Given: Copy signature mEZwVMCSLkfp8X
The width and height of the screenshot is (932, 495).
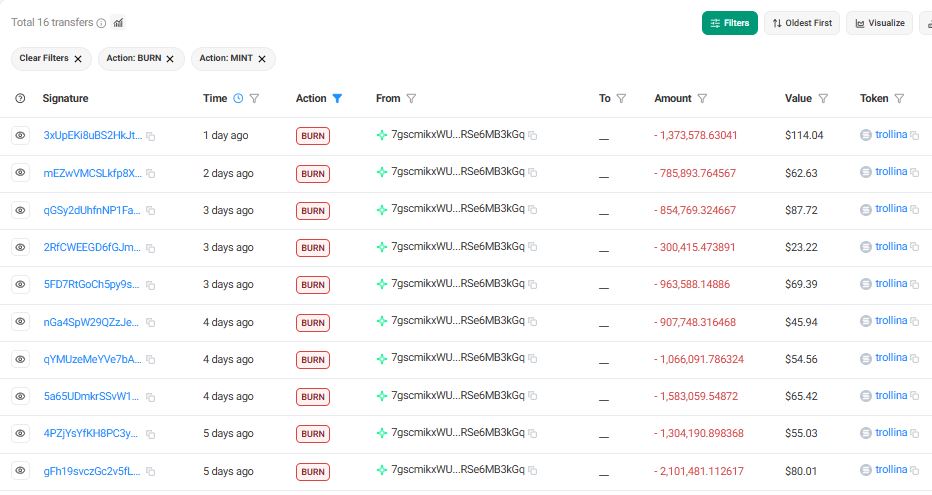Looking at the screenshot, I should click(x=151, y=174).
